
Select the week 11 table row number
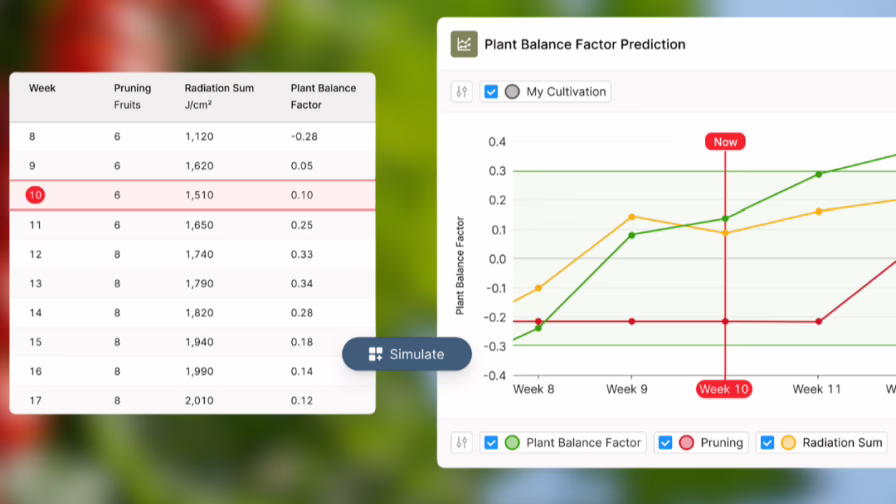[35, 225]
